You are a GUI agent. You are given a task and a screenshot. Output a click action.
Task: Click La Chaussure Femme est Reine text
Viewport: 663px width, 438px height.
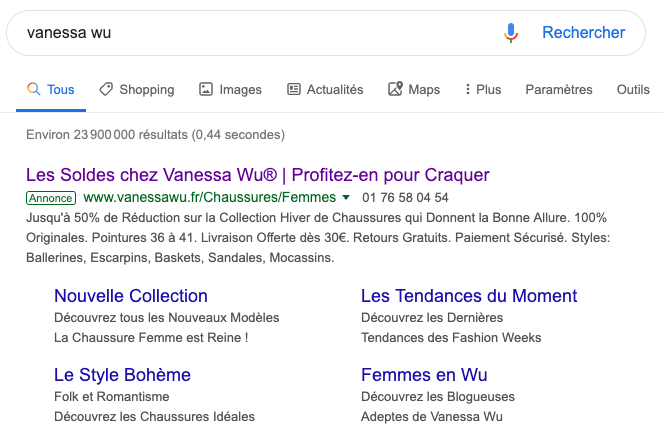pyautogui.click(x=151, y=337)
